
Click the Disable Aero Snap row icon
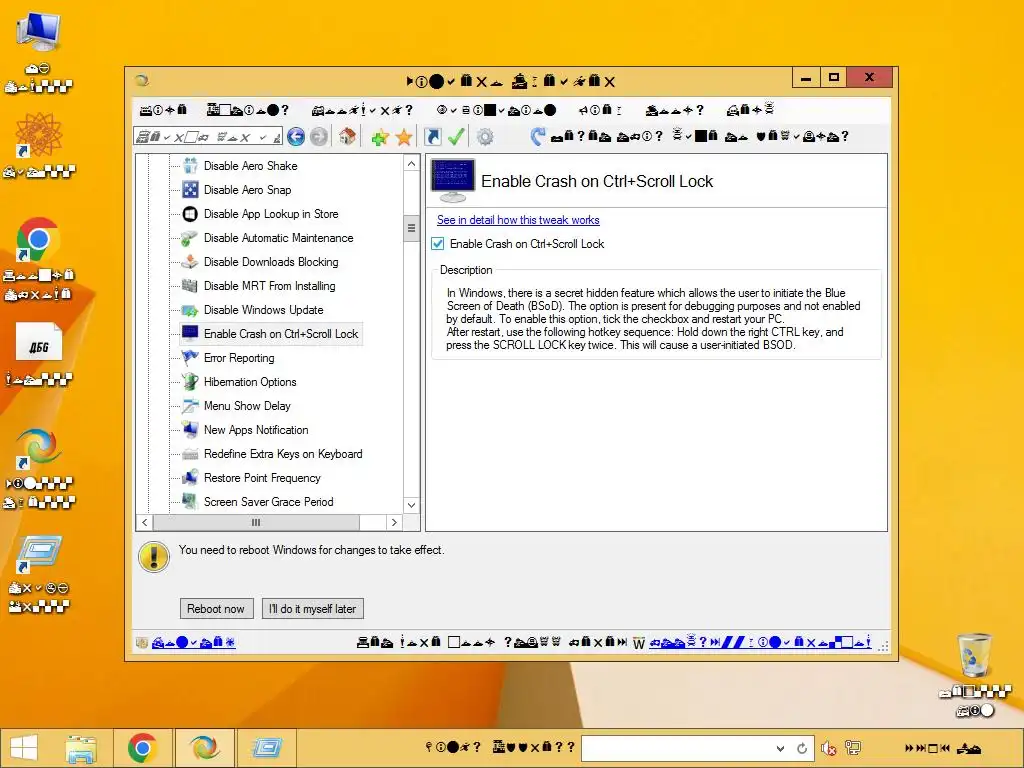click(x=190, y=190)
